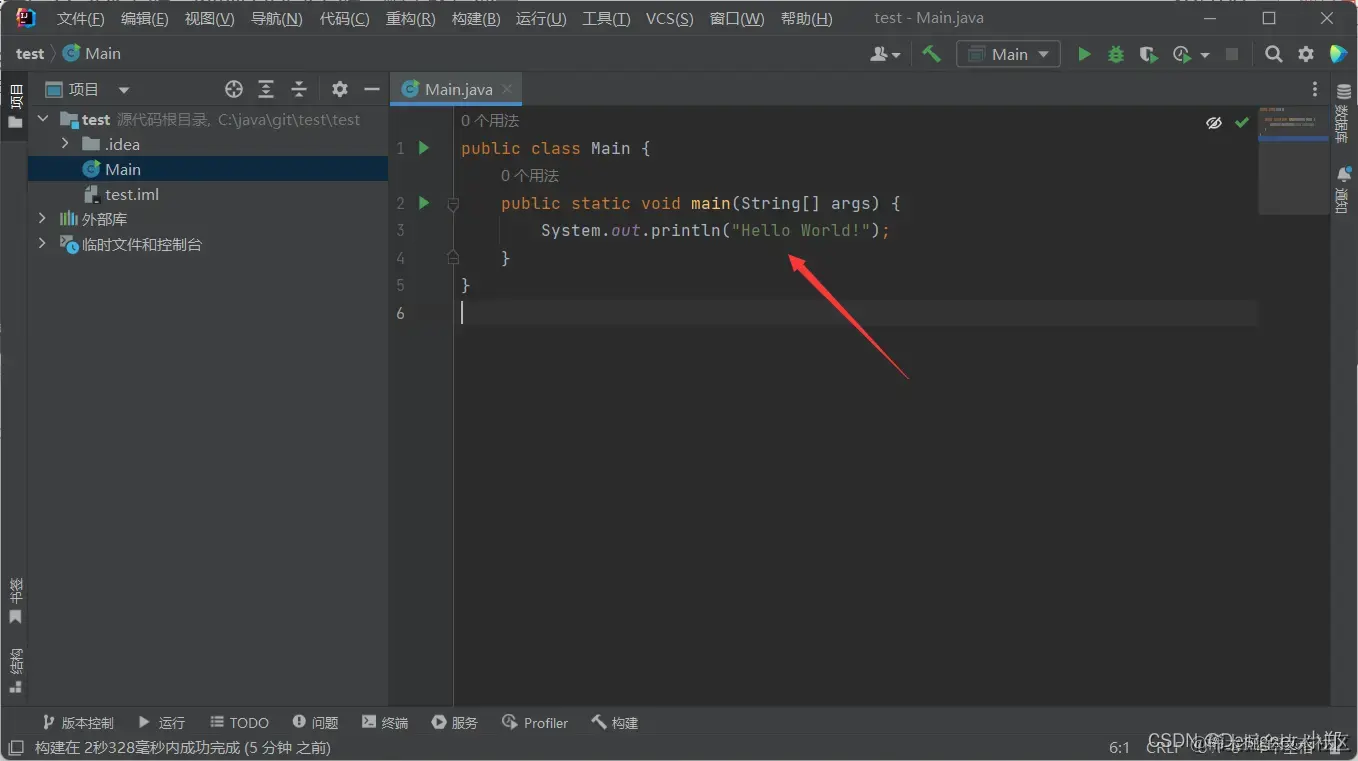The width and height of the screenshot is (1358, 761).
Task: Open the Project view selector dropdown
Action: pos(88,89)
